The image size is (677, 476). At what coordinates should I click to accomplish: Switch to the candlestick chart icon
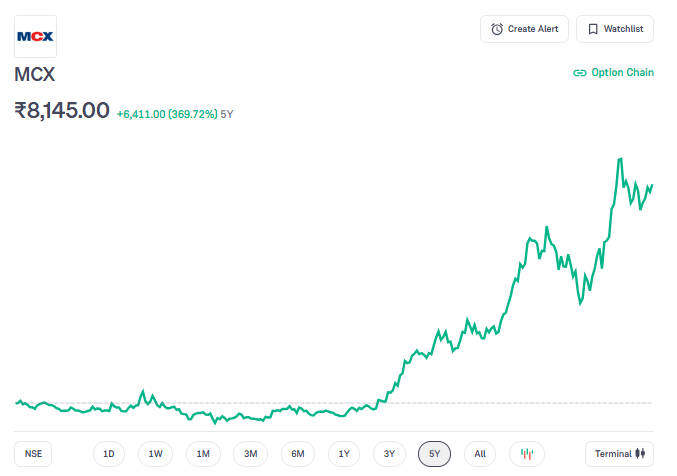(x=526, y=454)
